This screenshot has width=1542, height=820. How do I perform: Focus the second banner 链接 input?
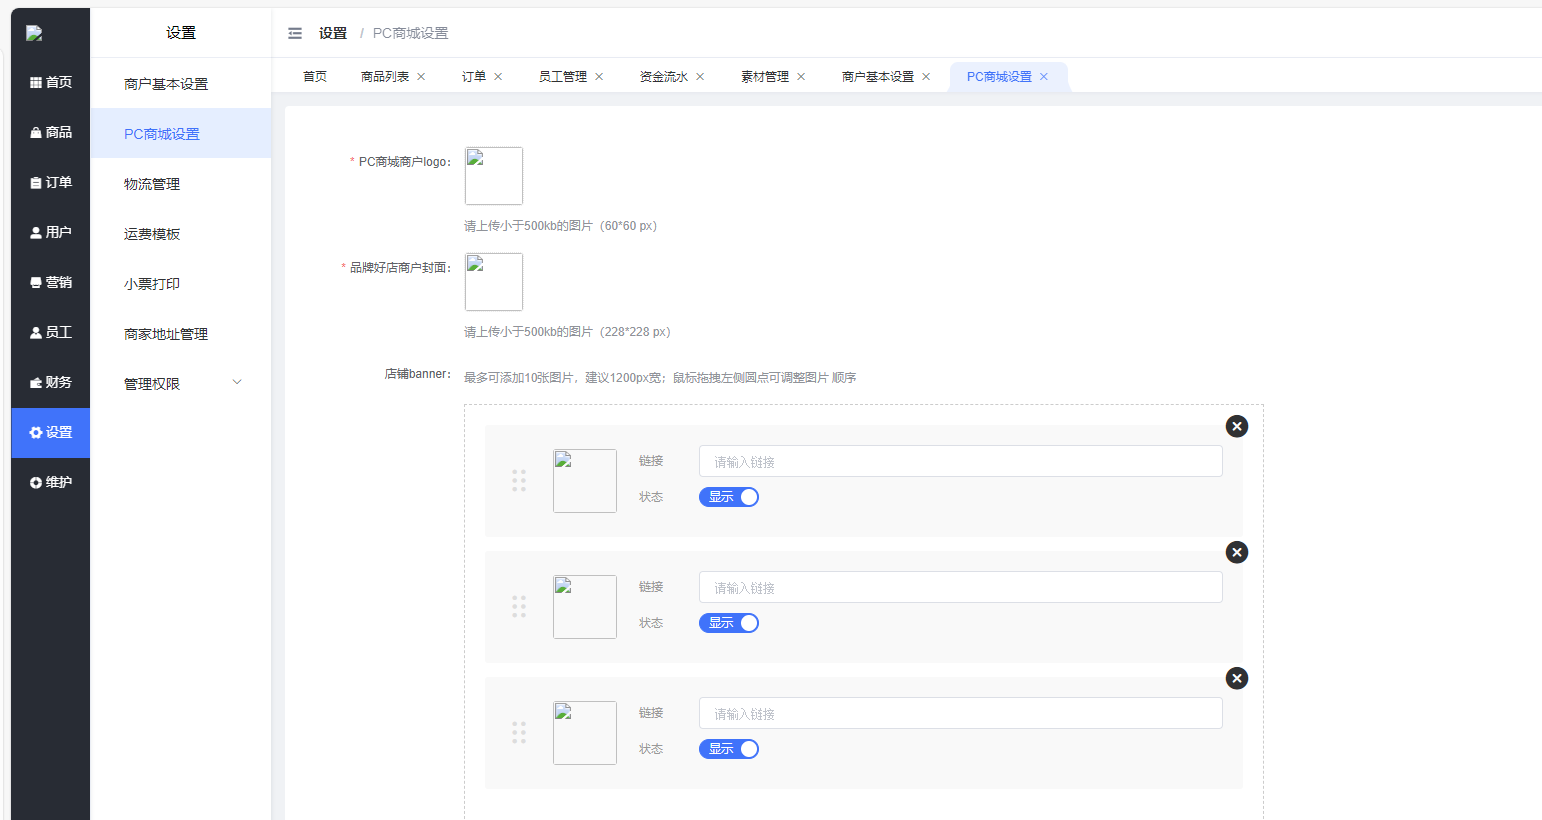[961, 587]
